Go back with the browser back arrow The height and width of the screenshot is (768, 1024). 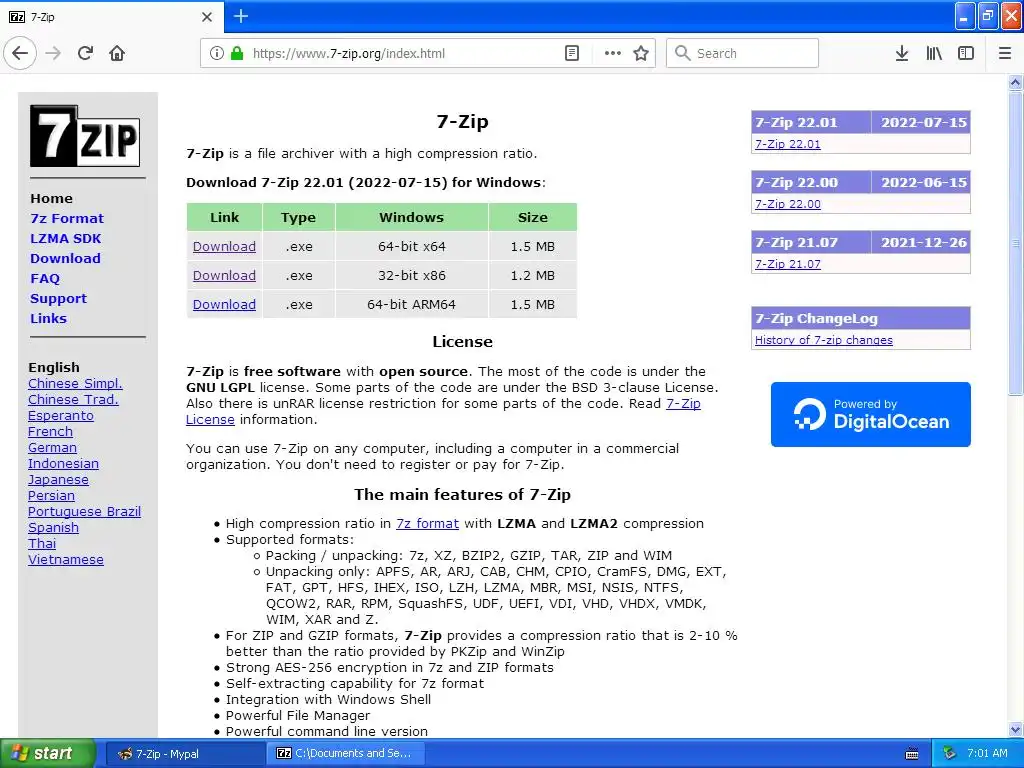click(20, 53)
